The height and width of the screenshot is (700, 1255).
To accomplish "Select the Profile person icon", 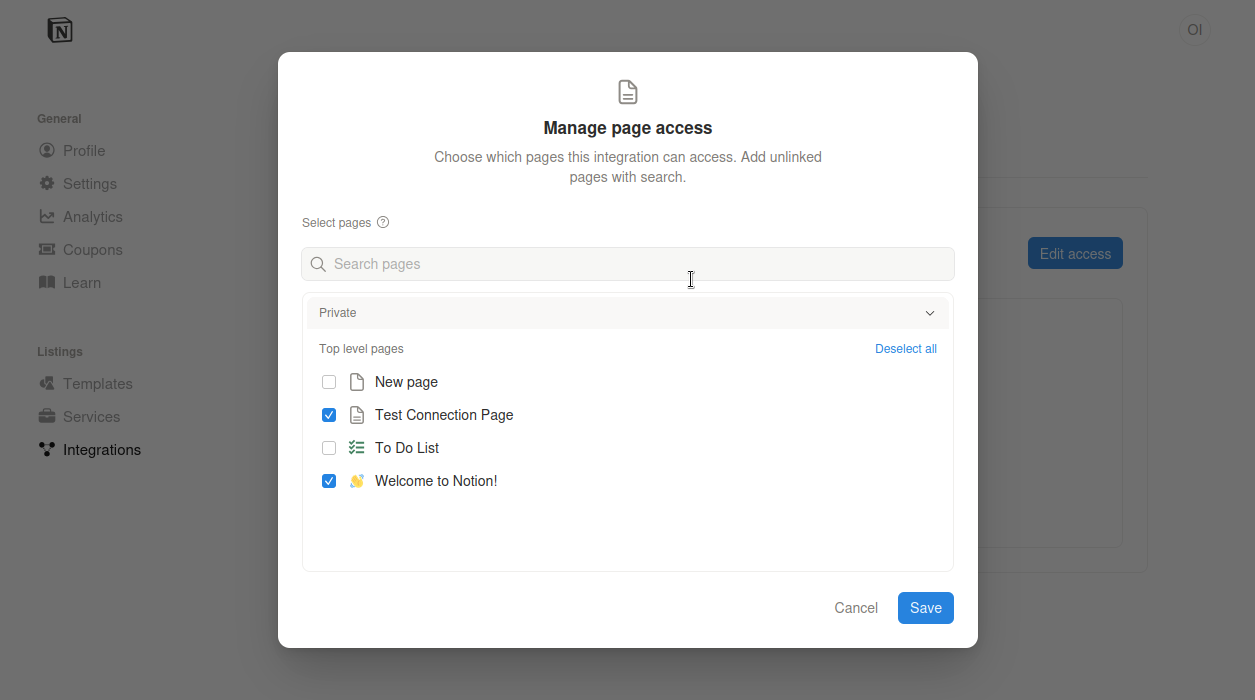I will tap(46, 150).
